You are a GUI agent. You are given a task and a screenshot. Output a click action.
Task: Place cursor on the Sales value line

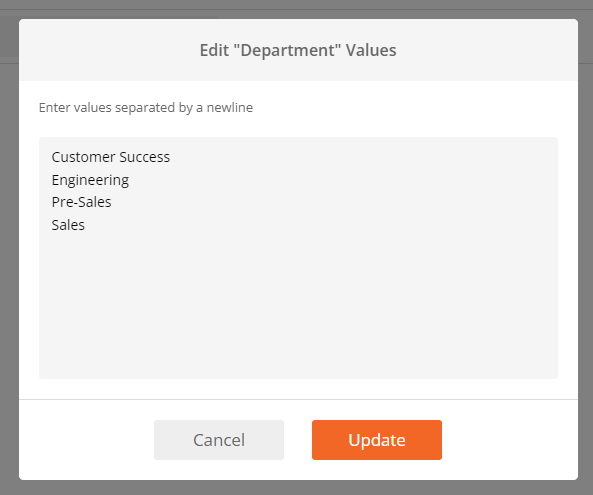click(68, 225)
